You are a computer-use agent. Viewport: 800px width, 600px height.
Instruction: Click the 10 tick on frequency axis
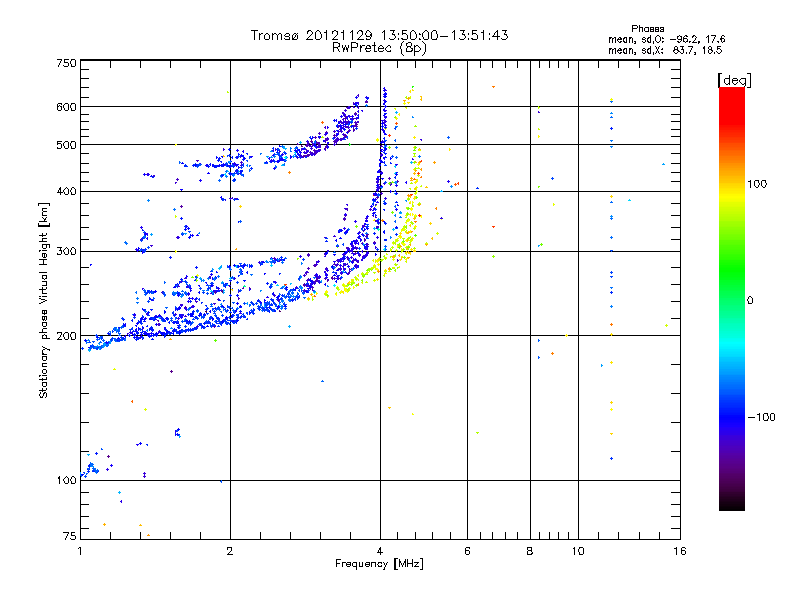tap(578, 552)
